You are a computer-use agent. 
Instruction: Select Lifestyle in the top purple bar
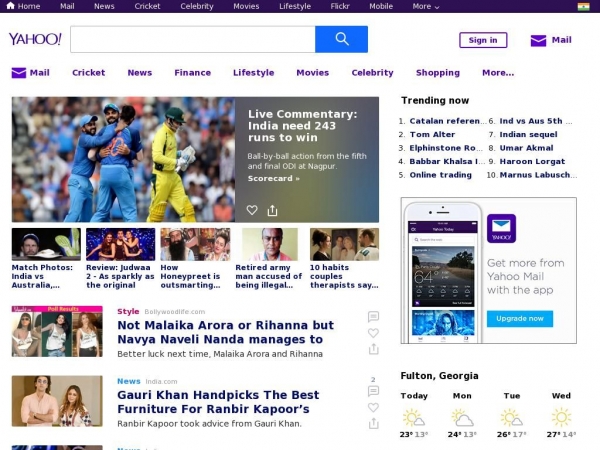click(x=295, y=7)
